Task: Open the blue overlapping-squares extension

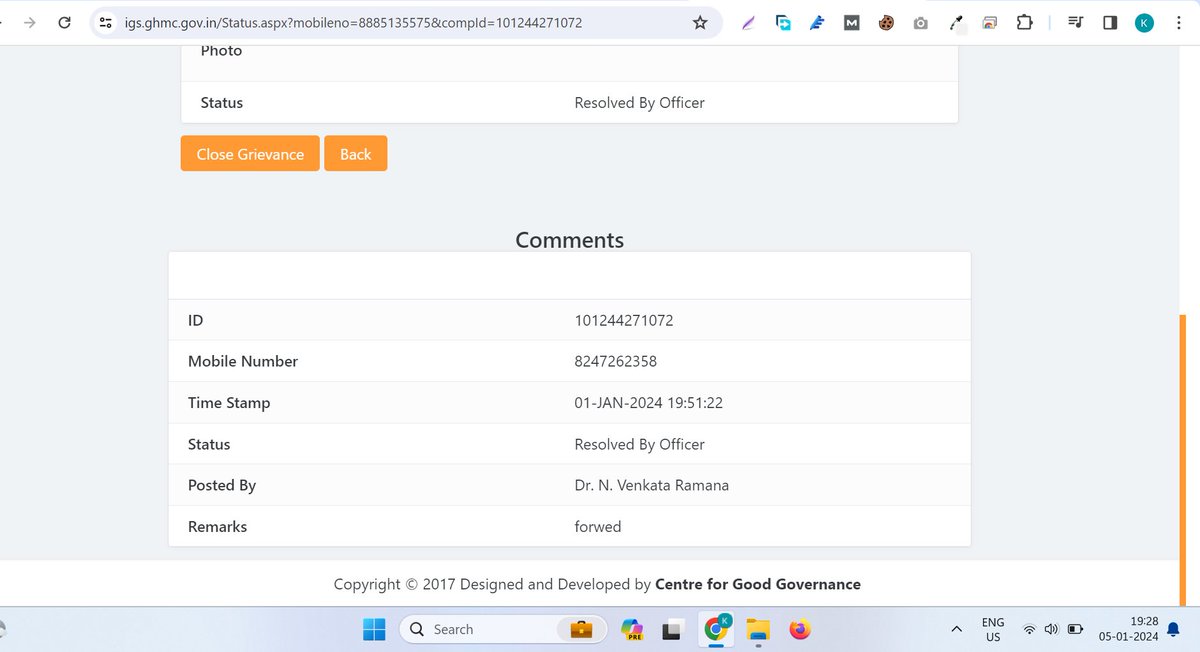Action: pos(783,23)
